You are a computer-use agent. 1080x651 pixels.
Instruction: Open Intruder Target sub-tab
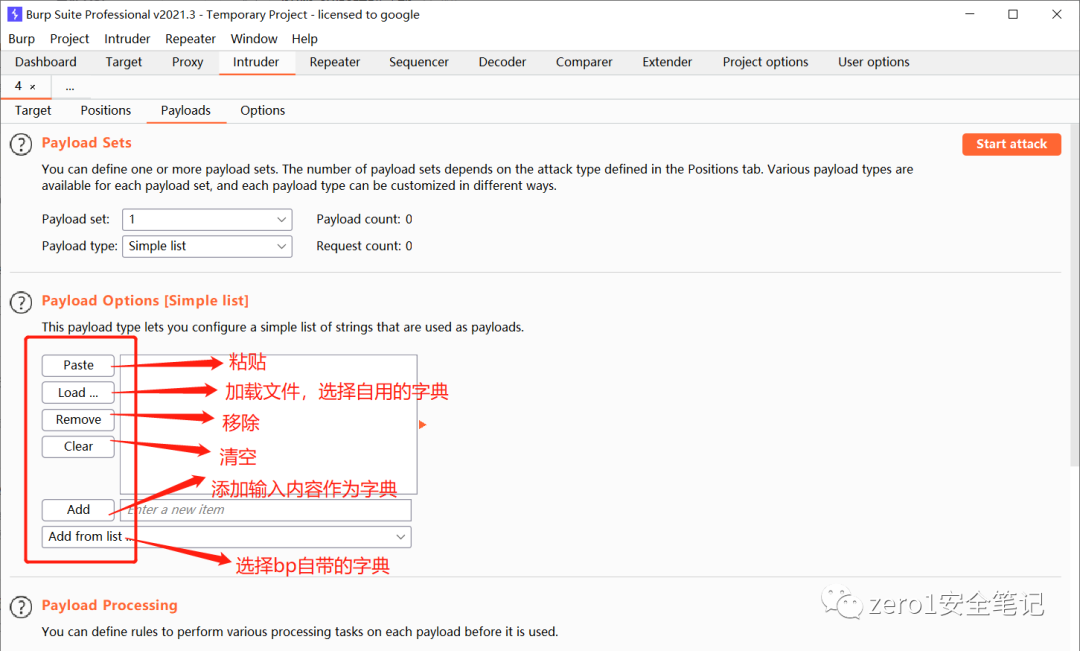tap(33, 110)
